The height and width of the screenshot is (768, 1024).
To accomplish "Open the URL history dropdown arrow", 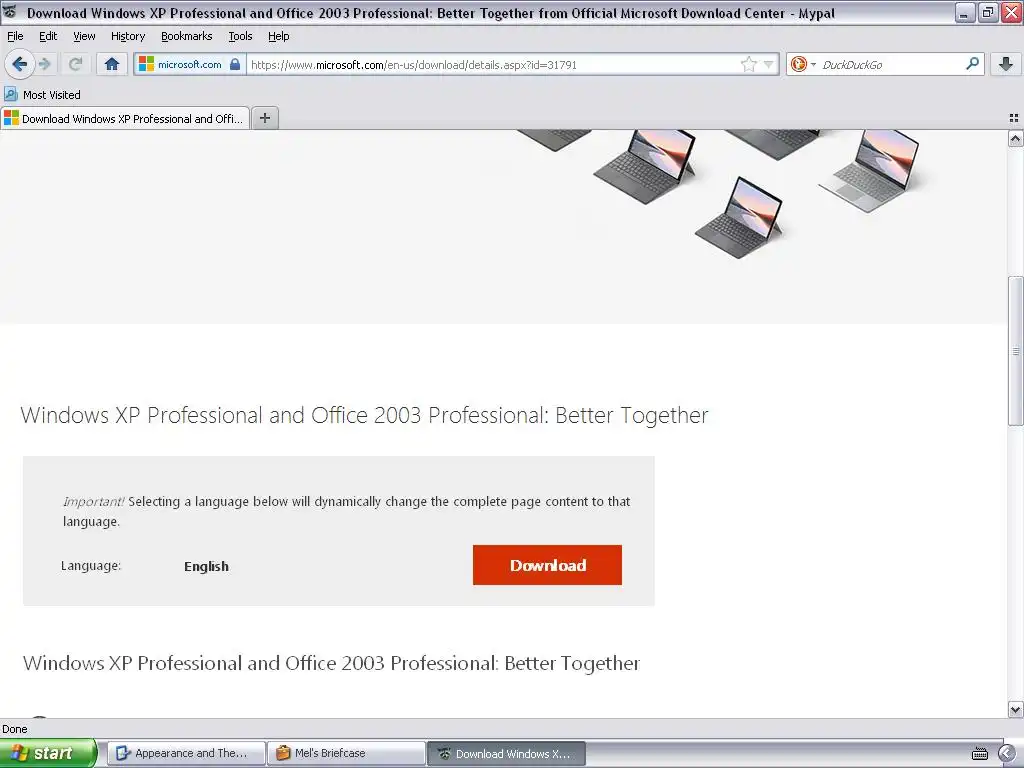I will [x=769, y=64].
